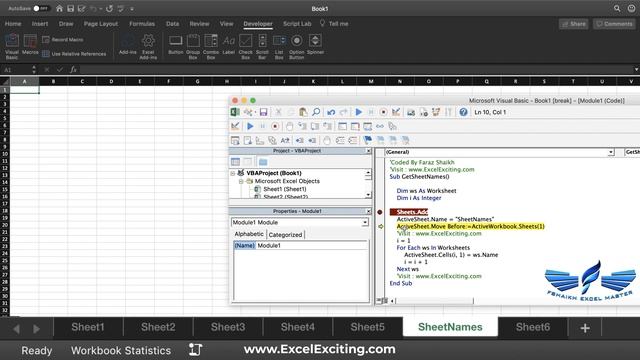The width and height of the screenshot is (640, 360).
Task: Open VBA Help question mark icon
Action: pyautogui.click(x=463, y=112)
